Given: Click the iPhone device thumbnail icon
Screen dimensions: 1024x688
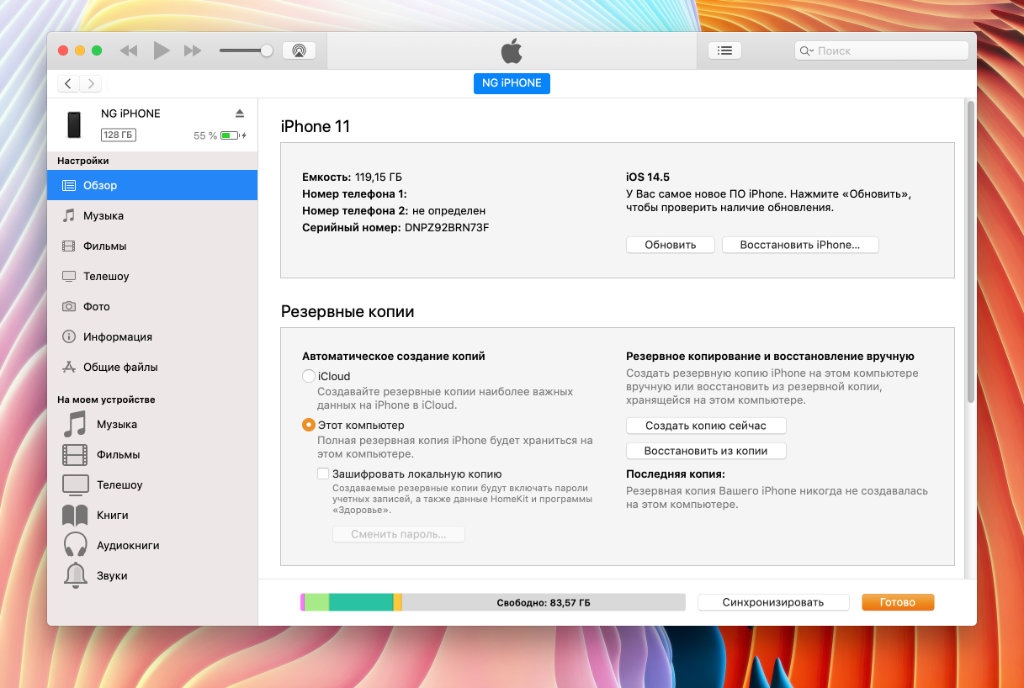Looking at the screenshot, I should click(x=74, y=125).
